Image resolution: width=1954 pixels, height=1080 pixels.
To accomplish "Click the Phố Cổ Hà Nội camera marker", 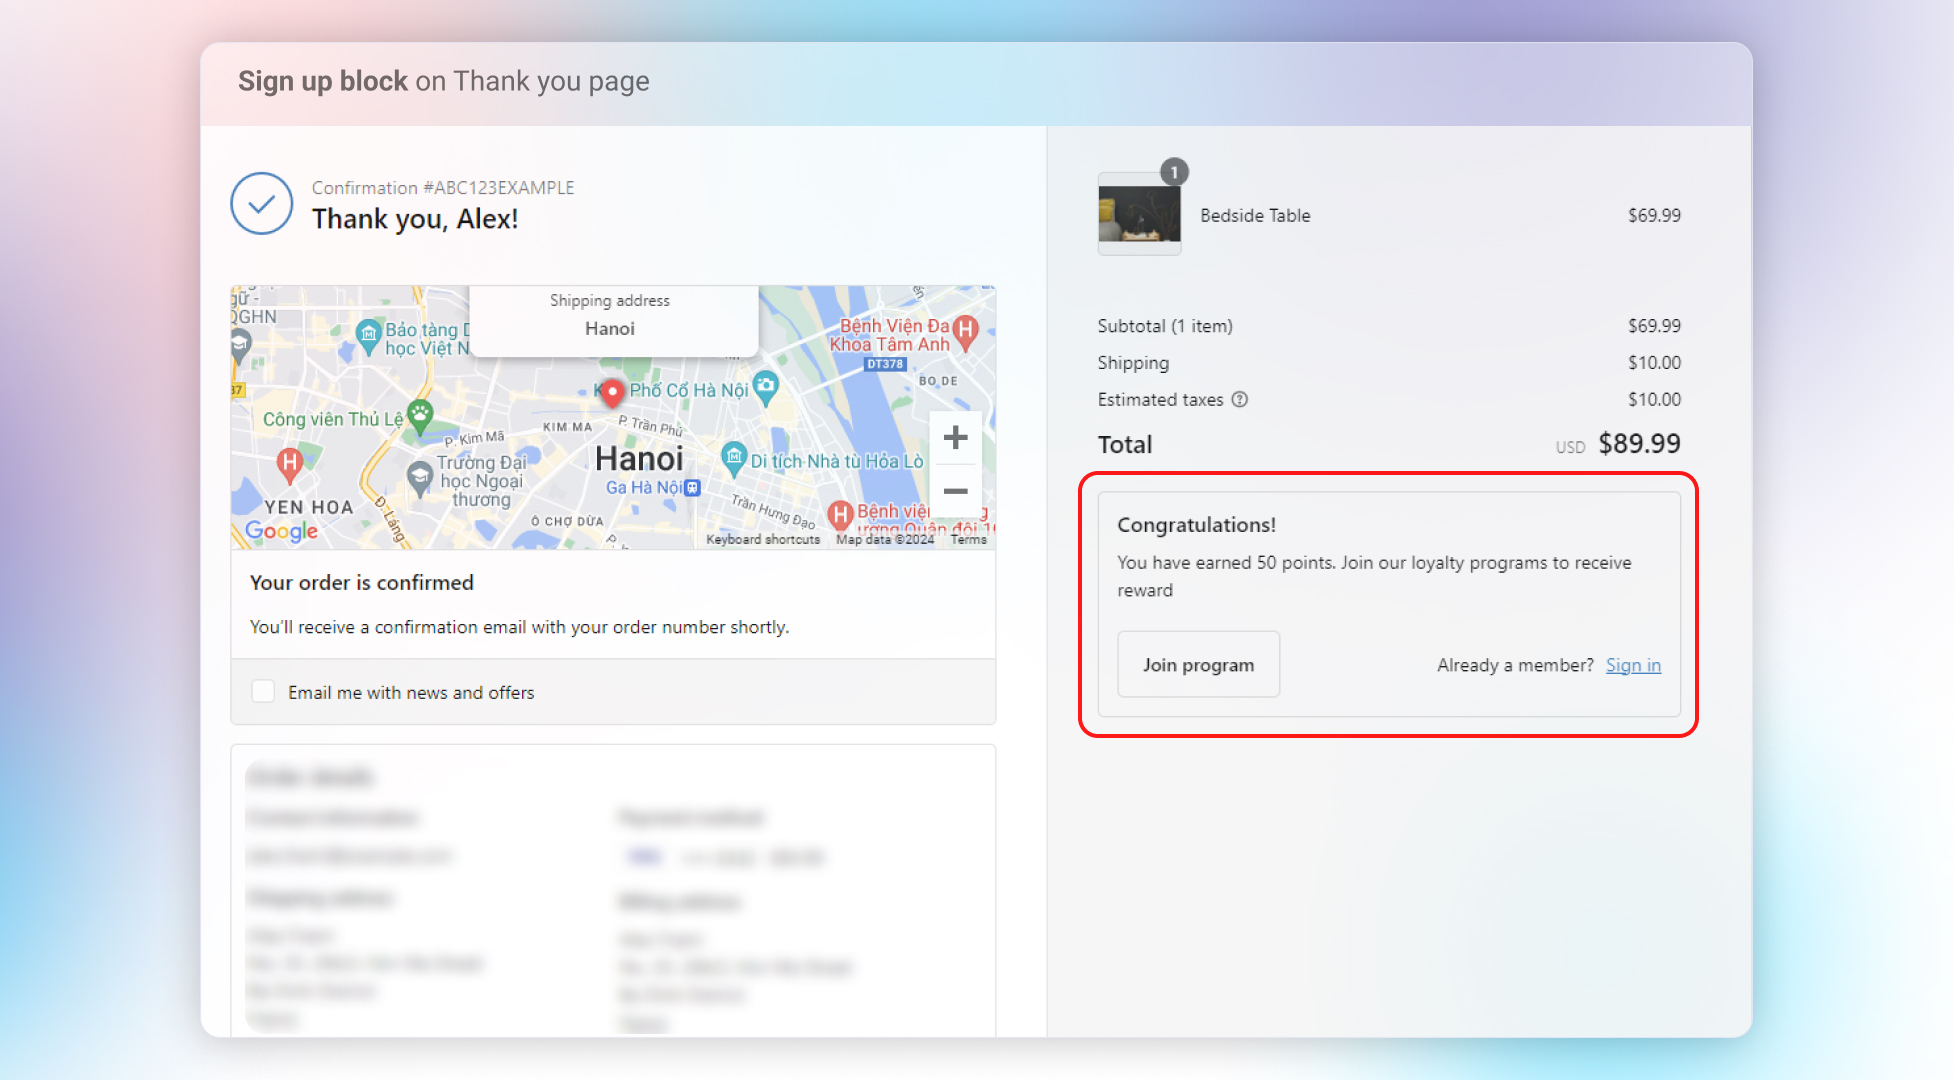I will (765, 387).
